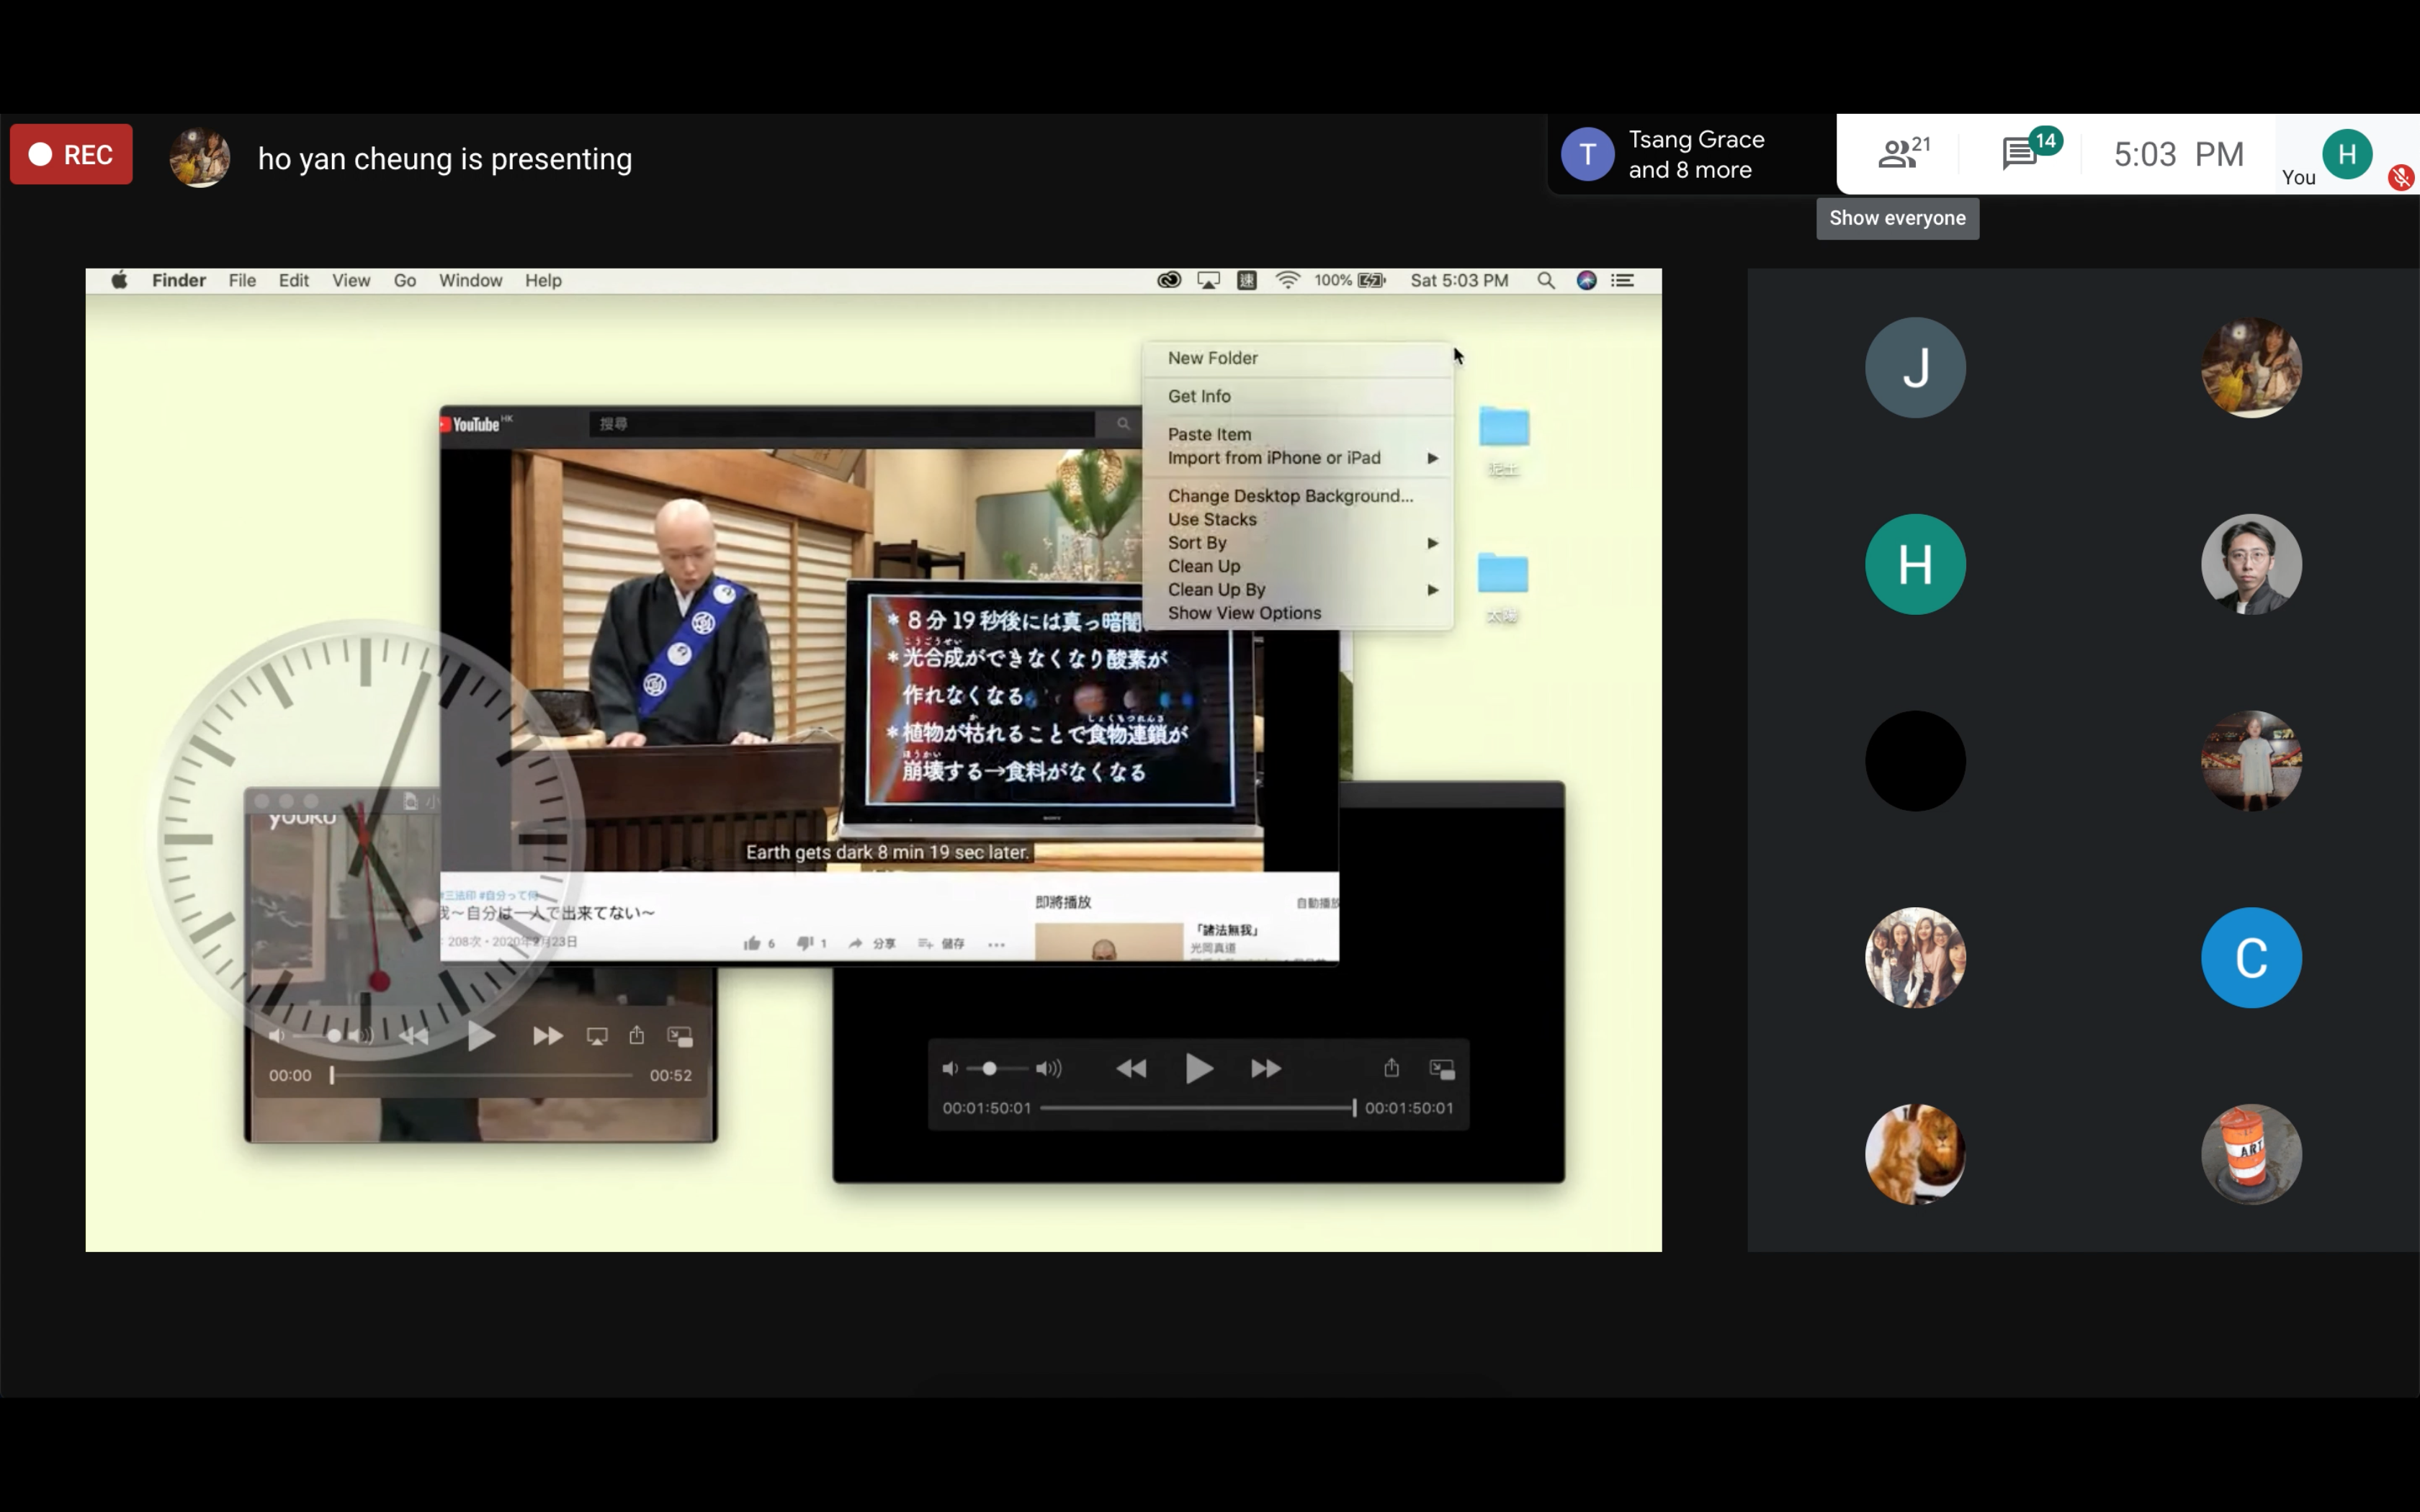The image size is (2420, 1512).
Task: Click the red REC recording indicator
Action: tap(71, 154)
